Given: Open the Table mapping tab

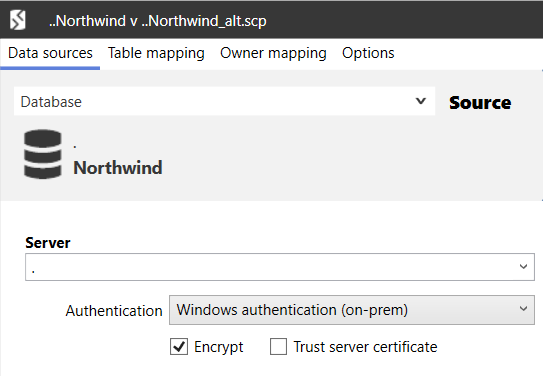Looking at the screenshot, I should tap(156, 53).
